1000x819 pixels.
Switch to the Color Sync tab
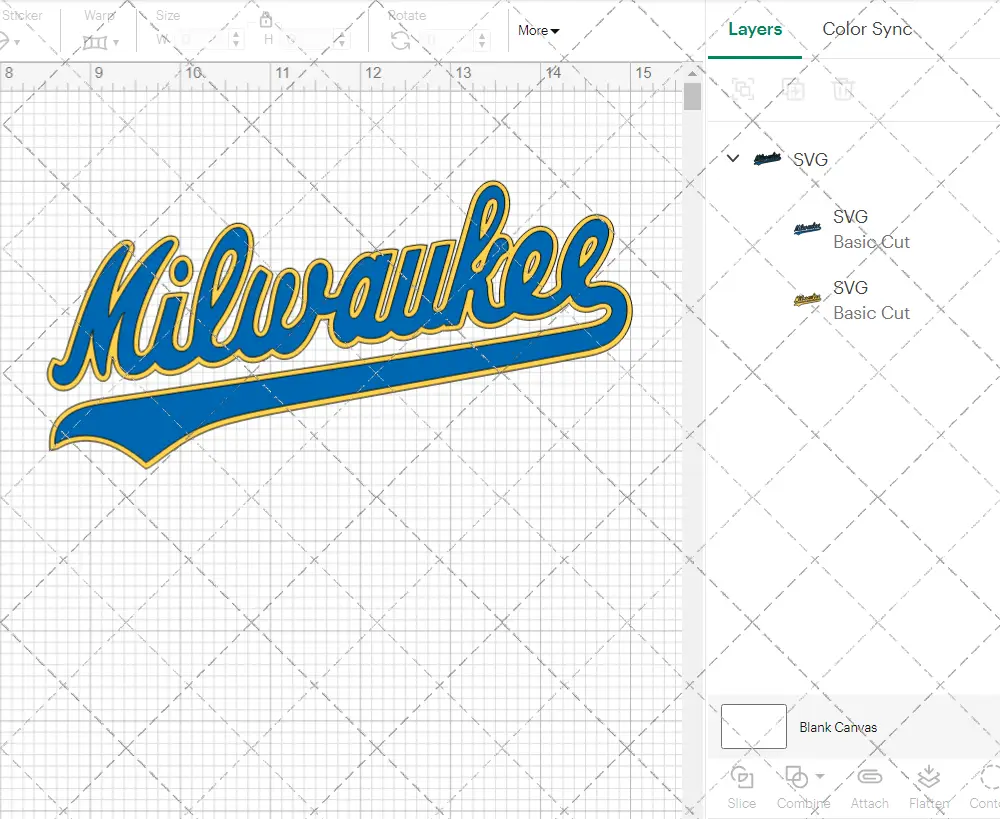867,29
